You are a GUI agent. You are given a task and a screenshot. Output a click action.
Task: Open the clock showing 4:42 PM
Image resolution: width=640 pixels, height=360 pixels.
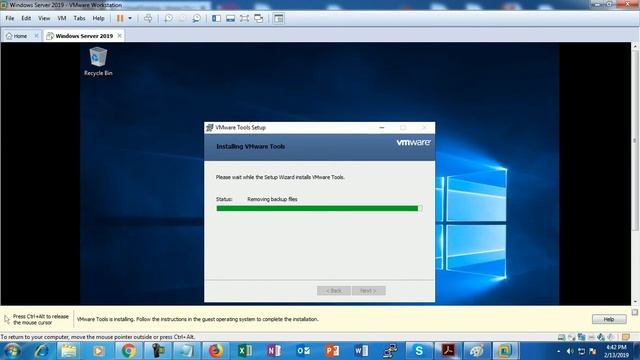pos(616,351)
